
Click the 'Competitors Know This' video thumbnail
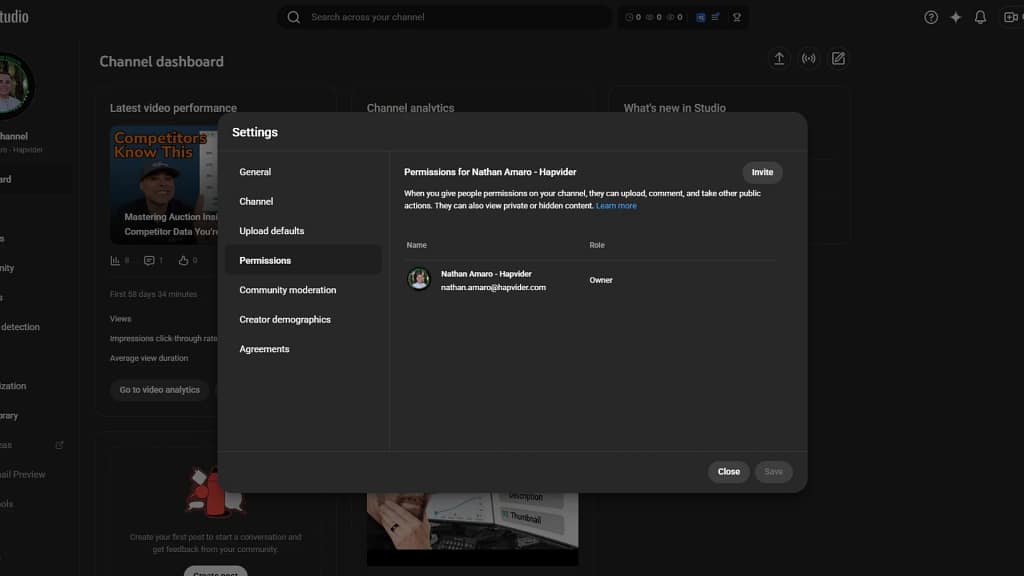click(163, 185)
